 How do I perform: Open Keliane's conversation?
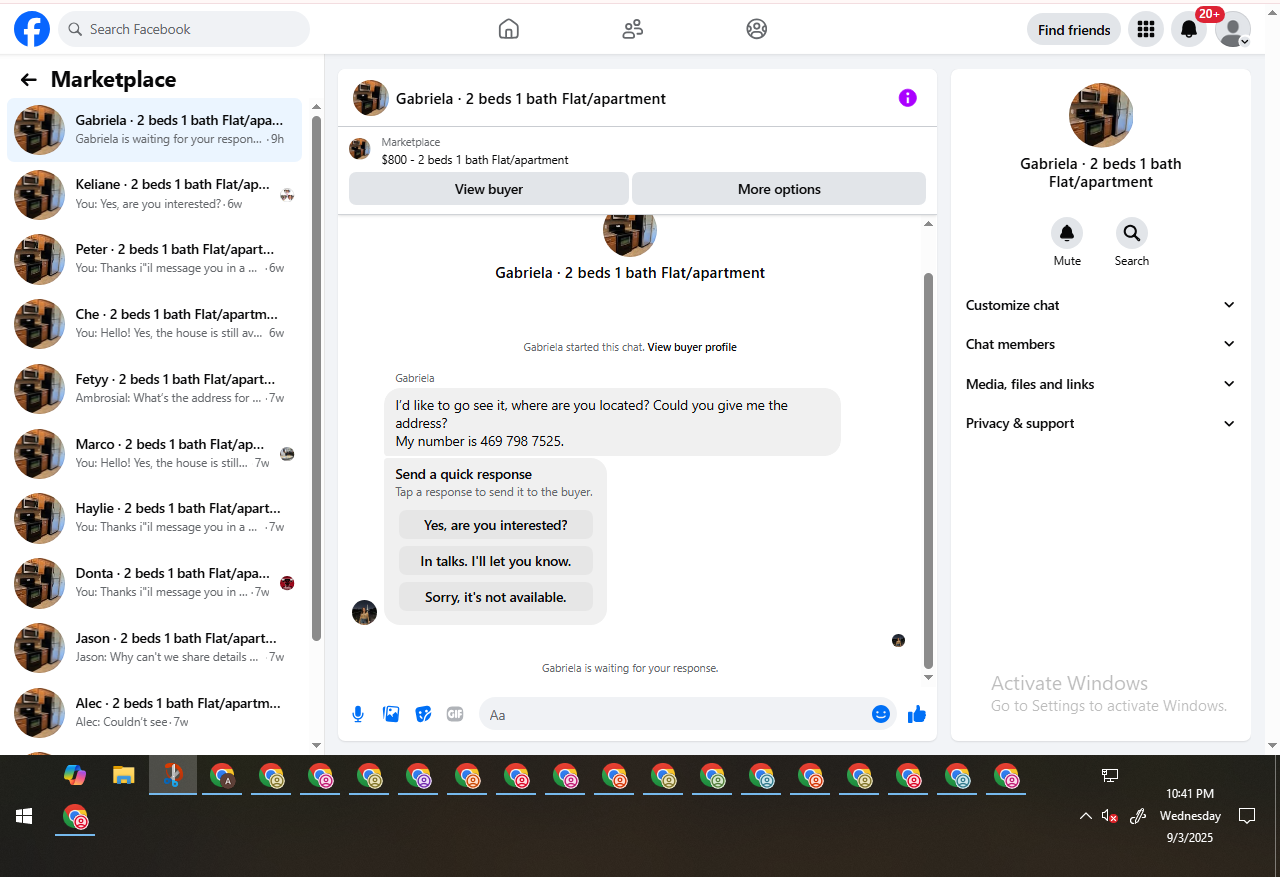click(x=154, y=194)
